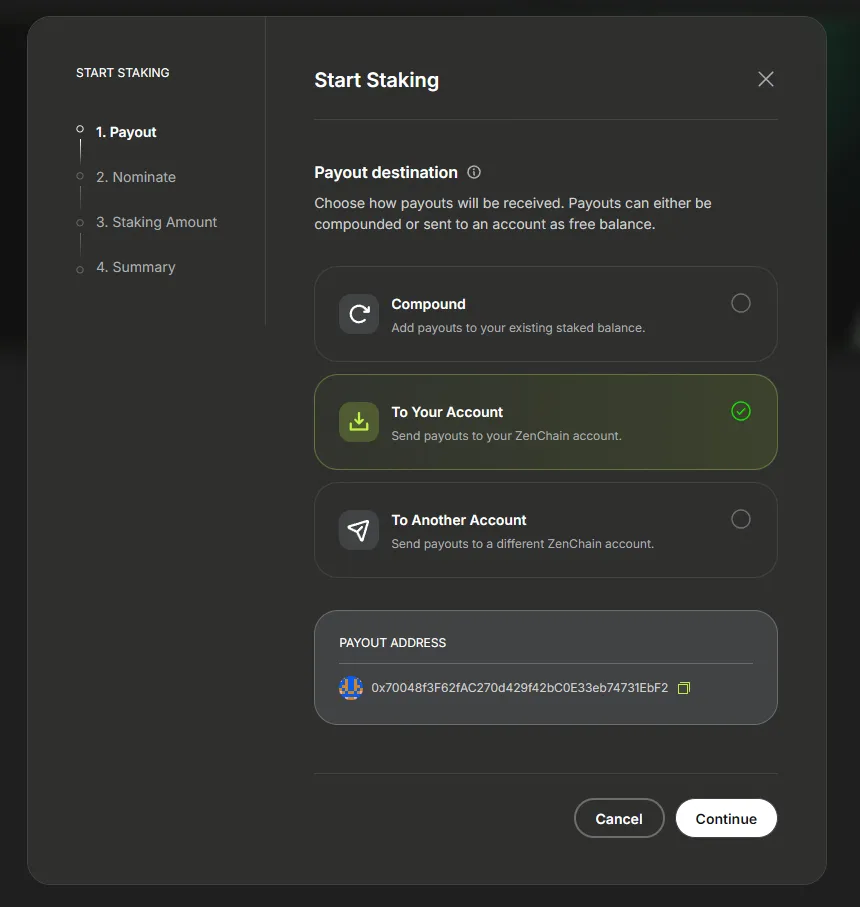The height and width of the screenshot is (907, 860).
Task: Jump to the 2. Nominate step
Action: tap(136, 177)
